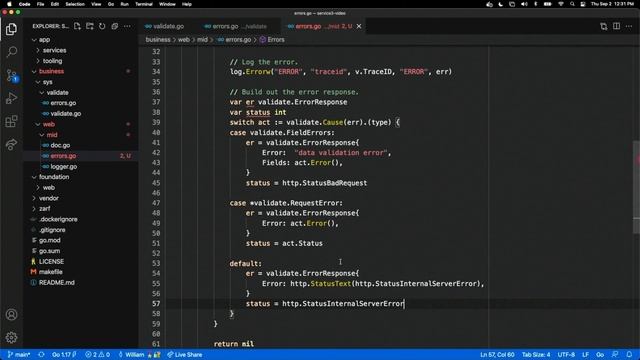Open editor more actions ellipsis

click(x=629, y=26)
